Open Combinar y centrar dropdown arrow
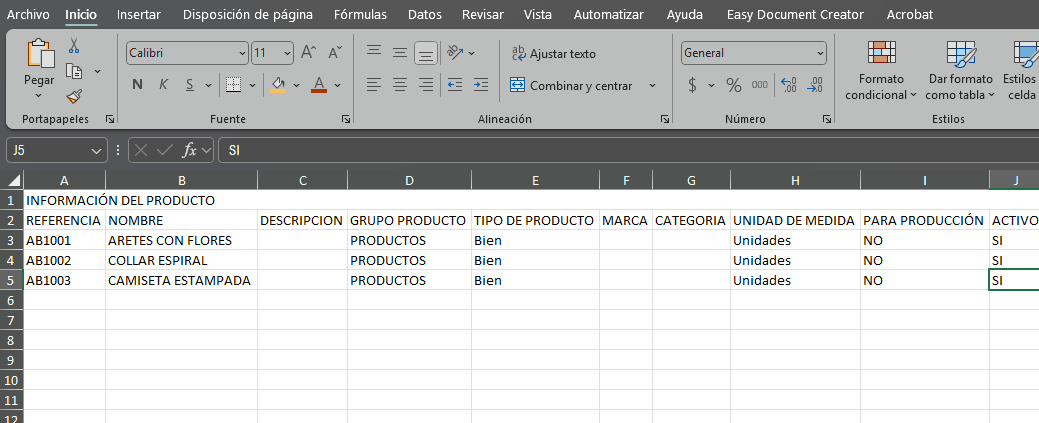This screenshot has height=423, width=1039. [652, 86]
